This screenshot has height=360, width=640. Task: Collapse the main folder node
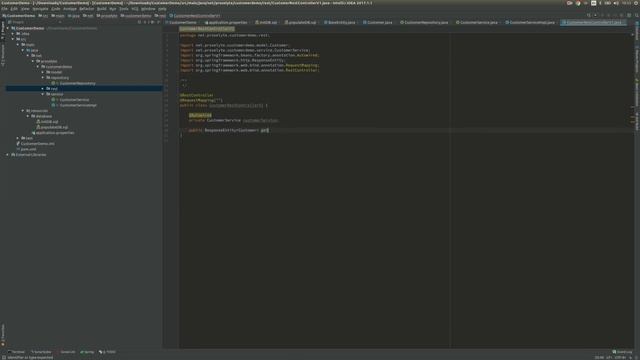18,44
